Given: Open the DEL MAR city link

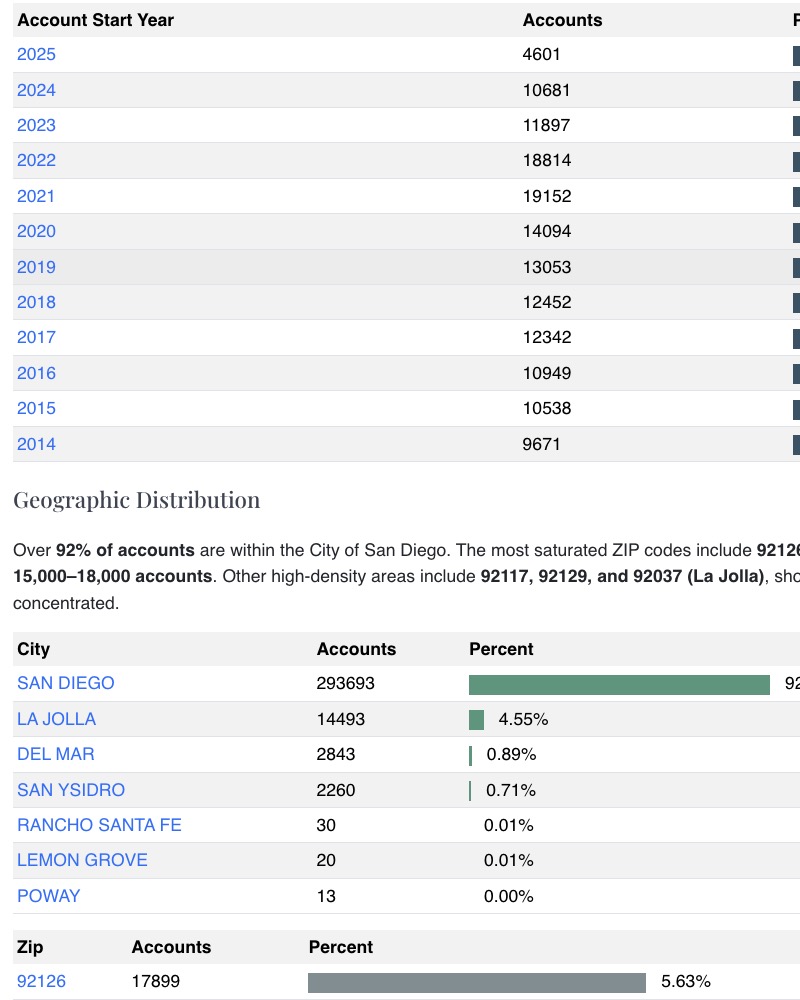Looking at the screenshot, I should point(56,754).
